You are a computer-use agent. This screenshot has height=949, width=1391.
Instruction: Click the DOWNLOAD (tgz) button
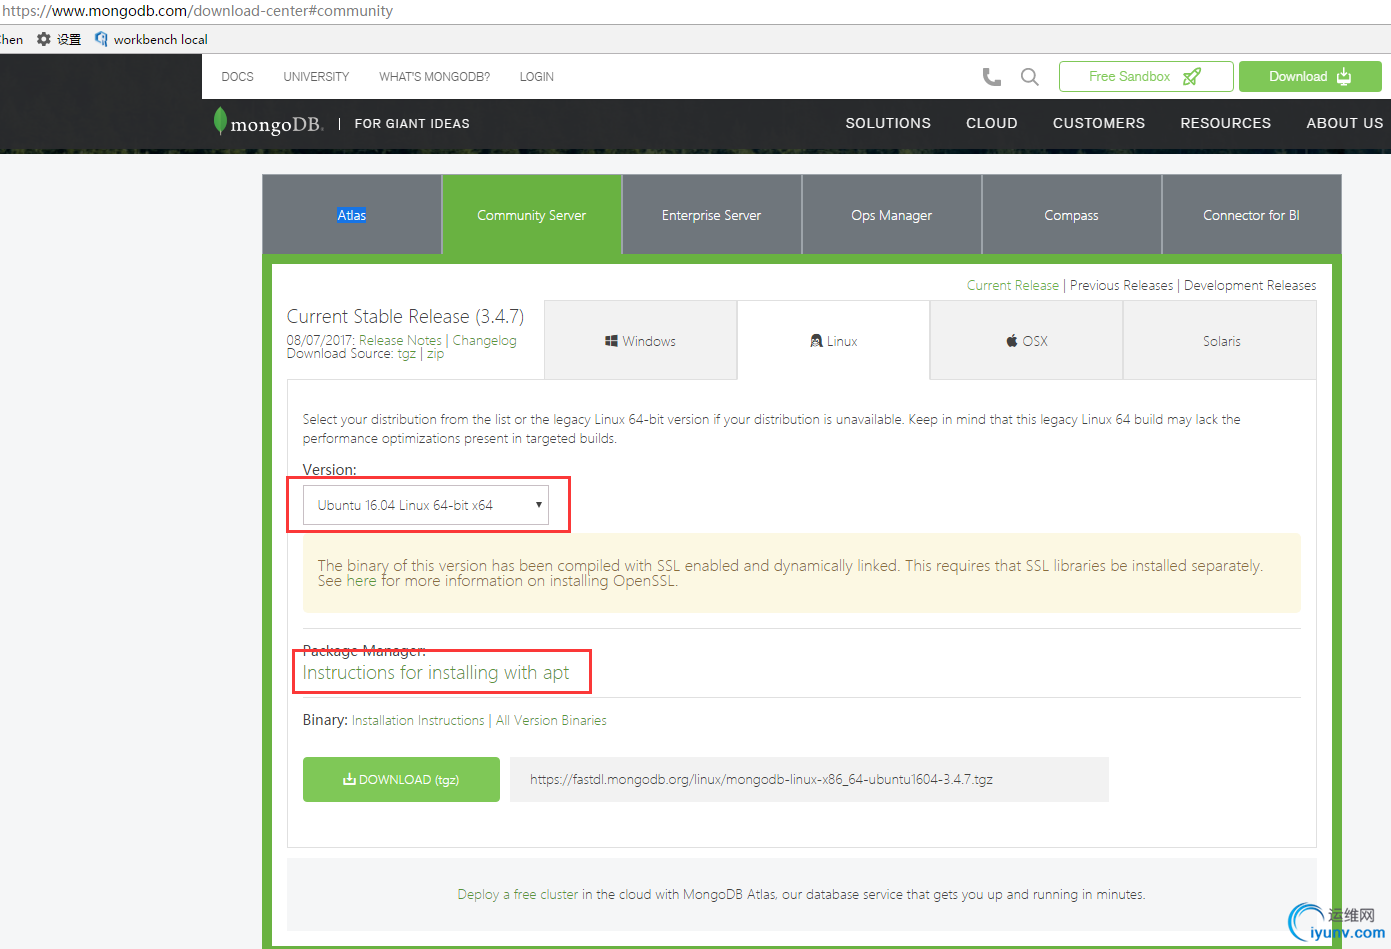pyautogui.click(x=401, y=779)
